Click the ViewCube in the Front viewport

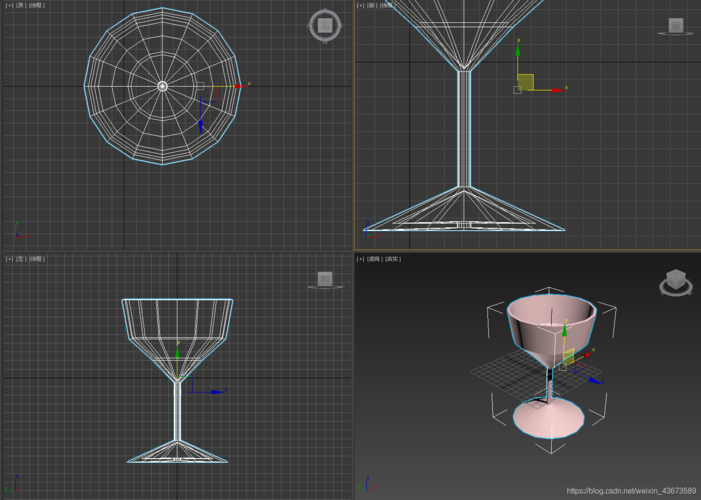click(676, 26)
